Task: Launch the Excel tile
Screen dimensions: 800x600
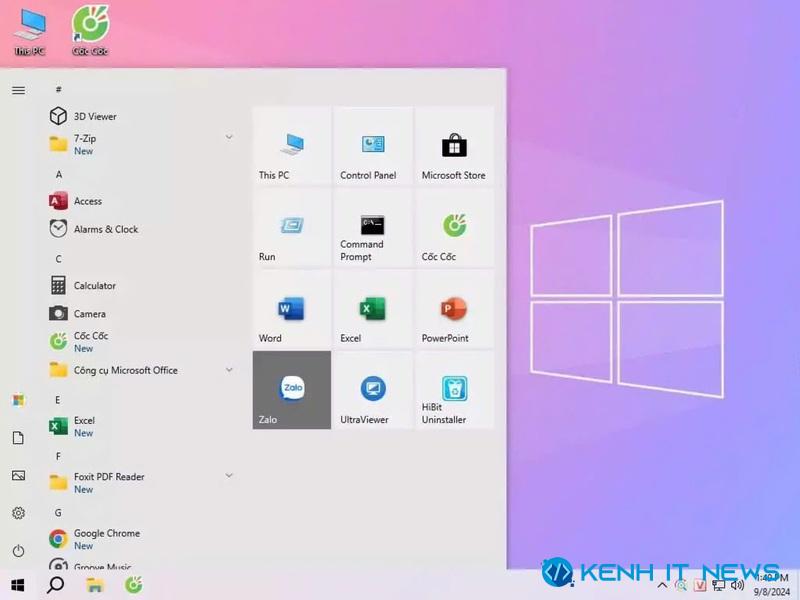Action: pos(373,309)
